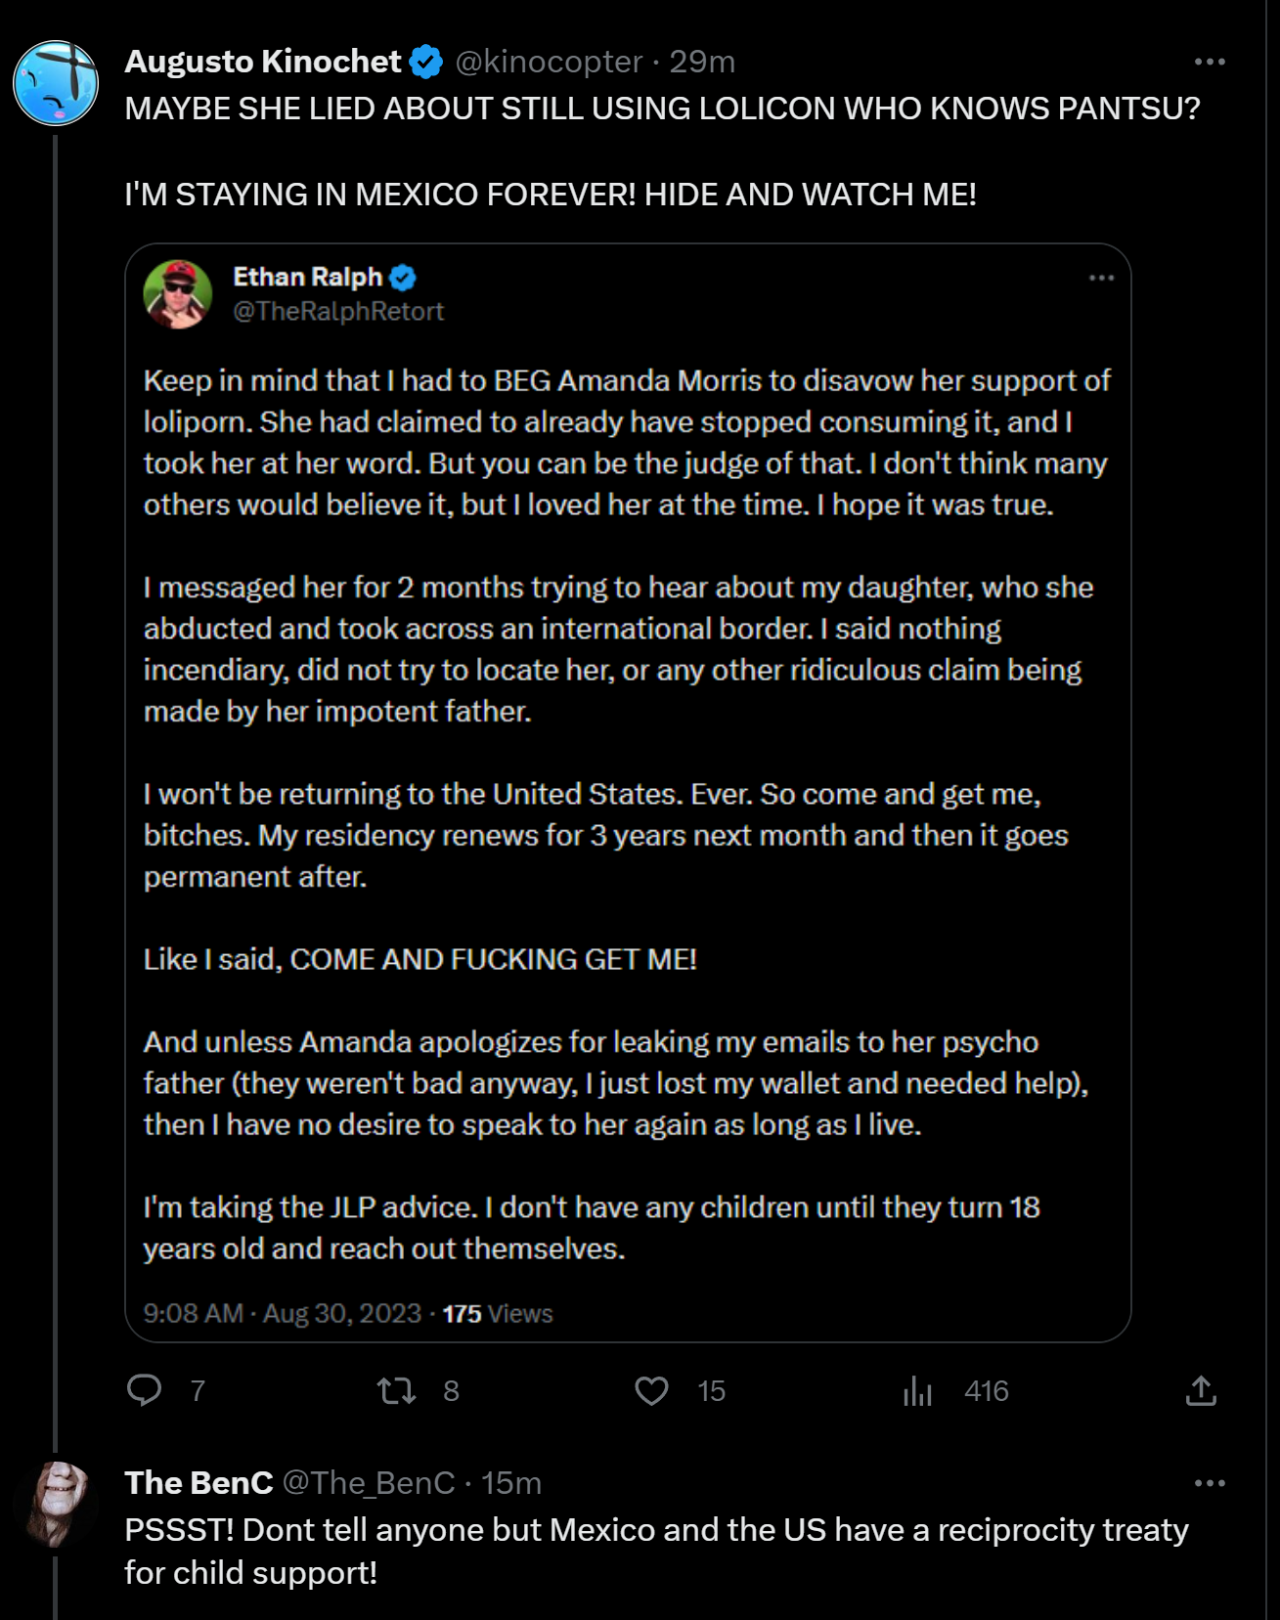Open more options on Augusto's post
This screenshot has width=1280, height=1620.
click(x=1209, y=62)
